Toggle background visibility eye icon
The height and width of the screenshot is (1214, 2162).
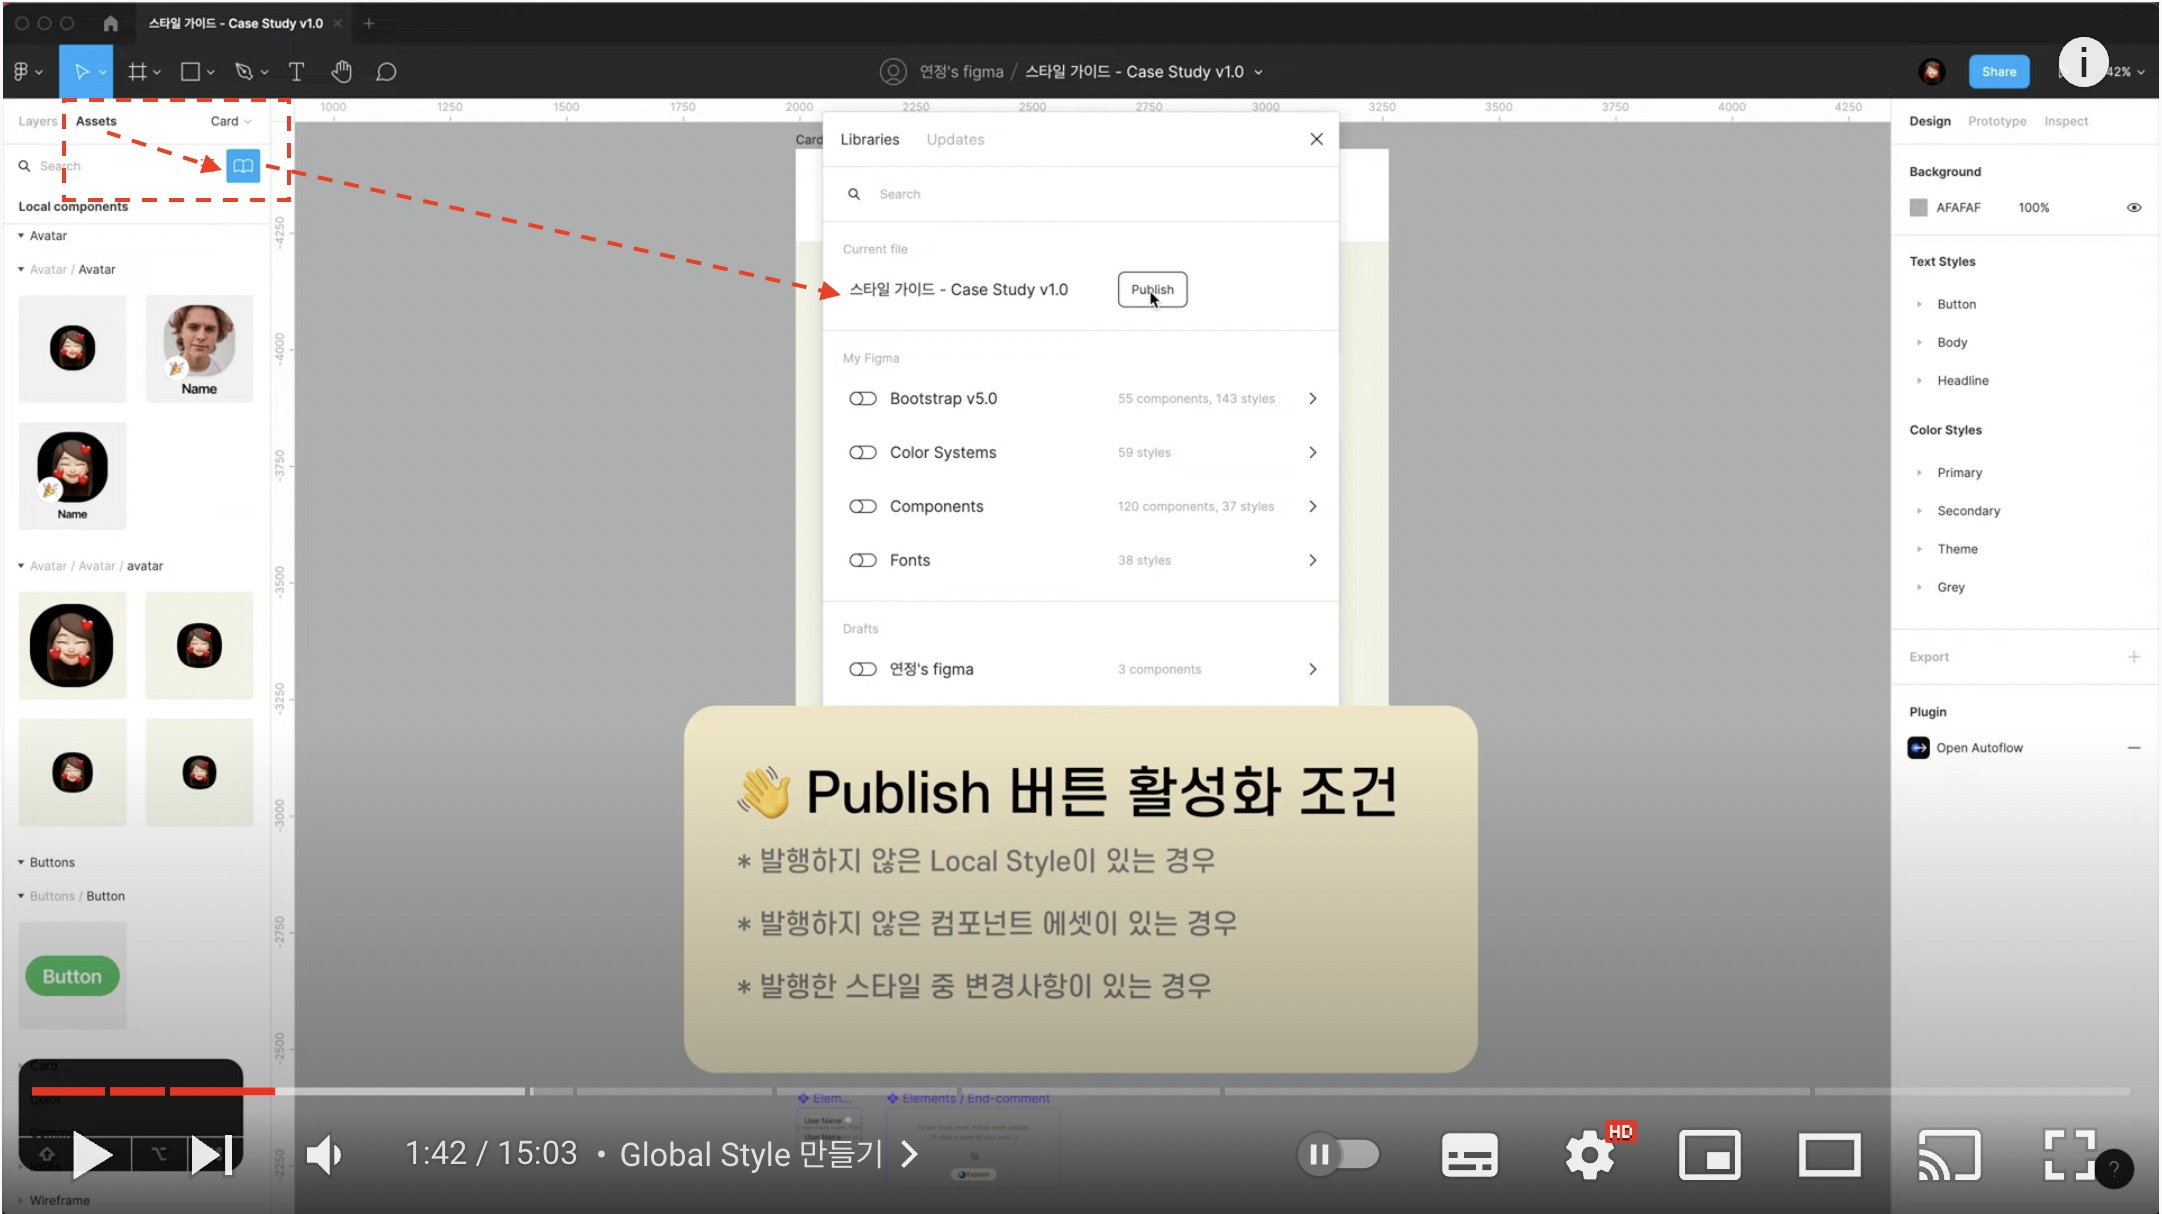[2134, 208]
